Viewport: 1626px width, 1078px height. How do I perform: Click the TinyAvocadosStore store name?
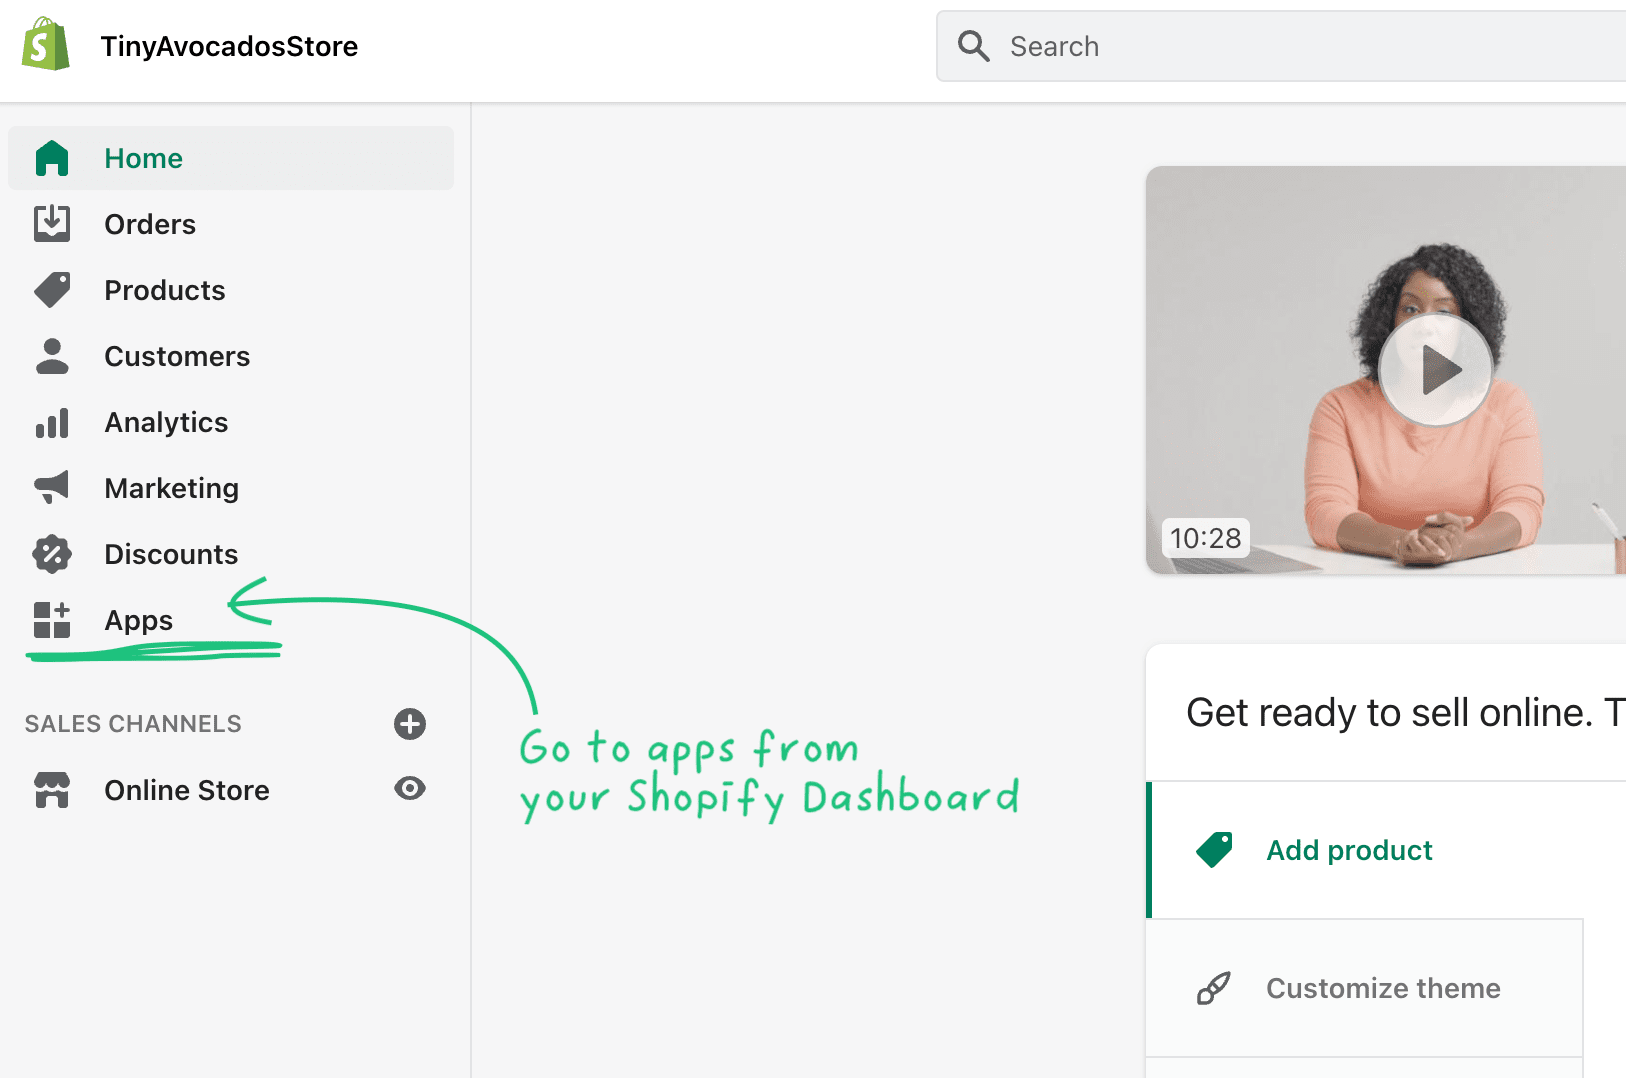point(229,46)
